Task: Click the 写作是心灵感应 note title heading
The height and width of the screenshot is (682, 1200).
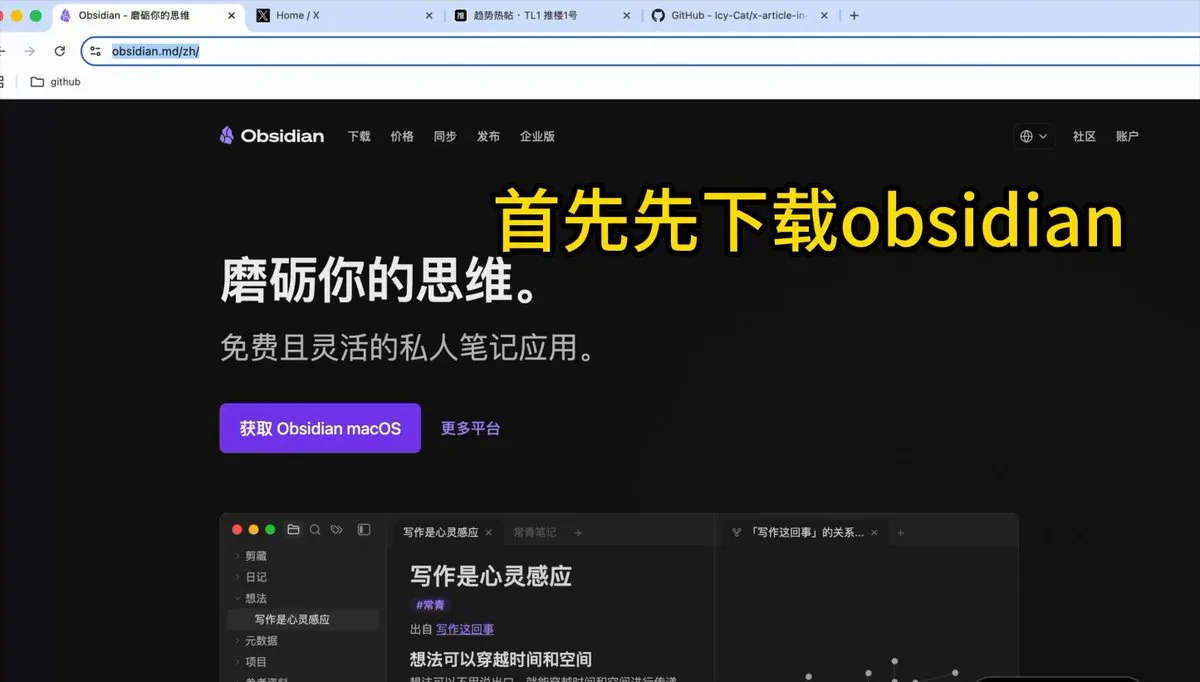Action: pyautogui.click(x=491, y=576)
